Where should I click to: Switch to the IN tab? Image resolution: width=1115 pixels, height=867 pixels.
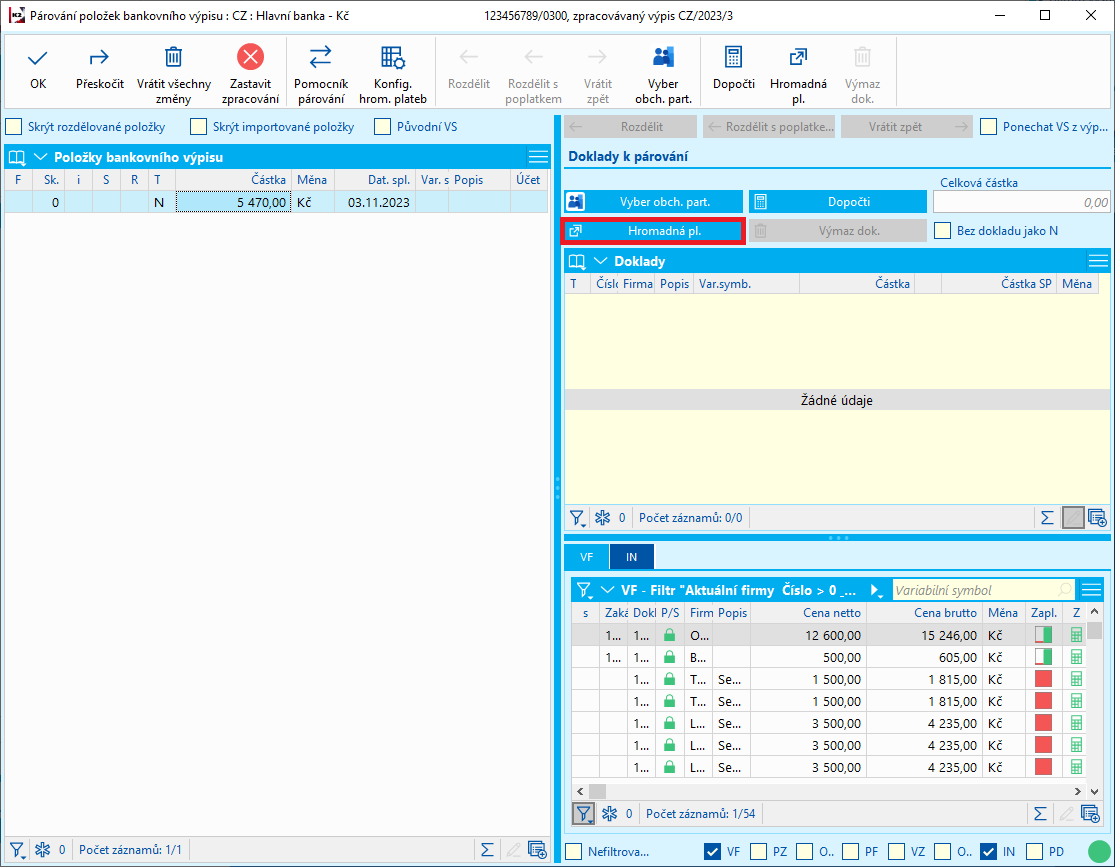(631, 557)
